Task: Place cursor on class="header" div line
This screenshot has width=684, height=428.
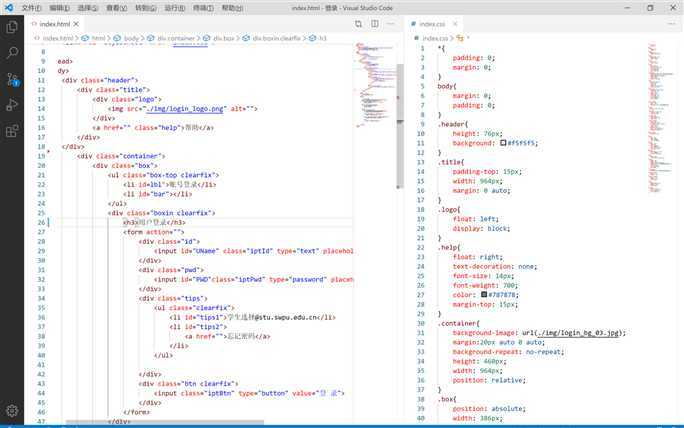Action: (x=100, y=80)
